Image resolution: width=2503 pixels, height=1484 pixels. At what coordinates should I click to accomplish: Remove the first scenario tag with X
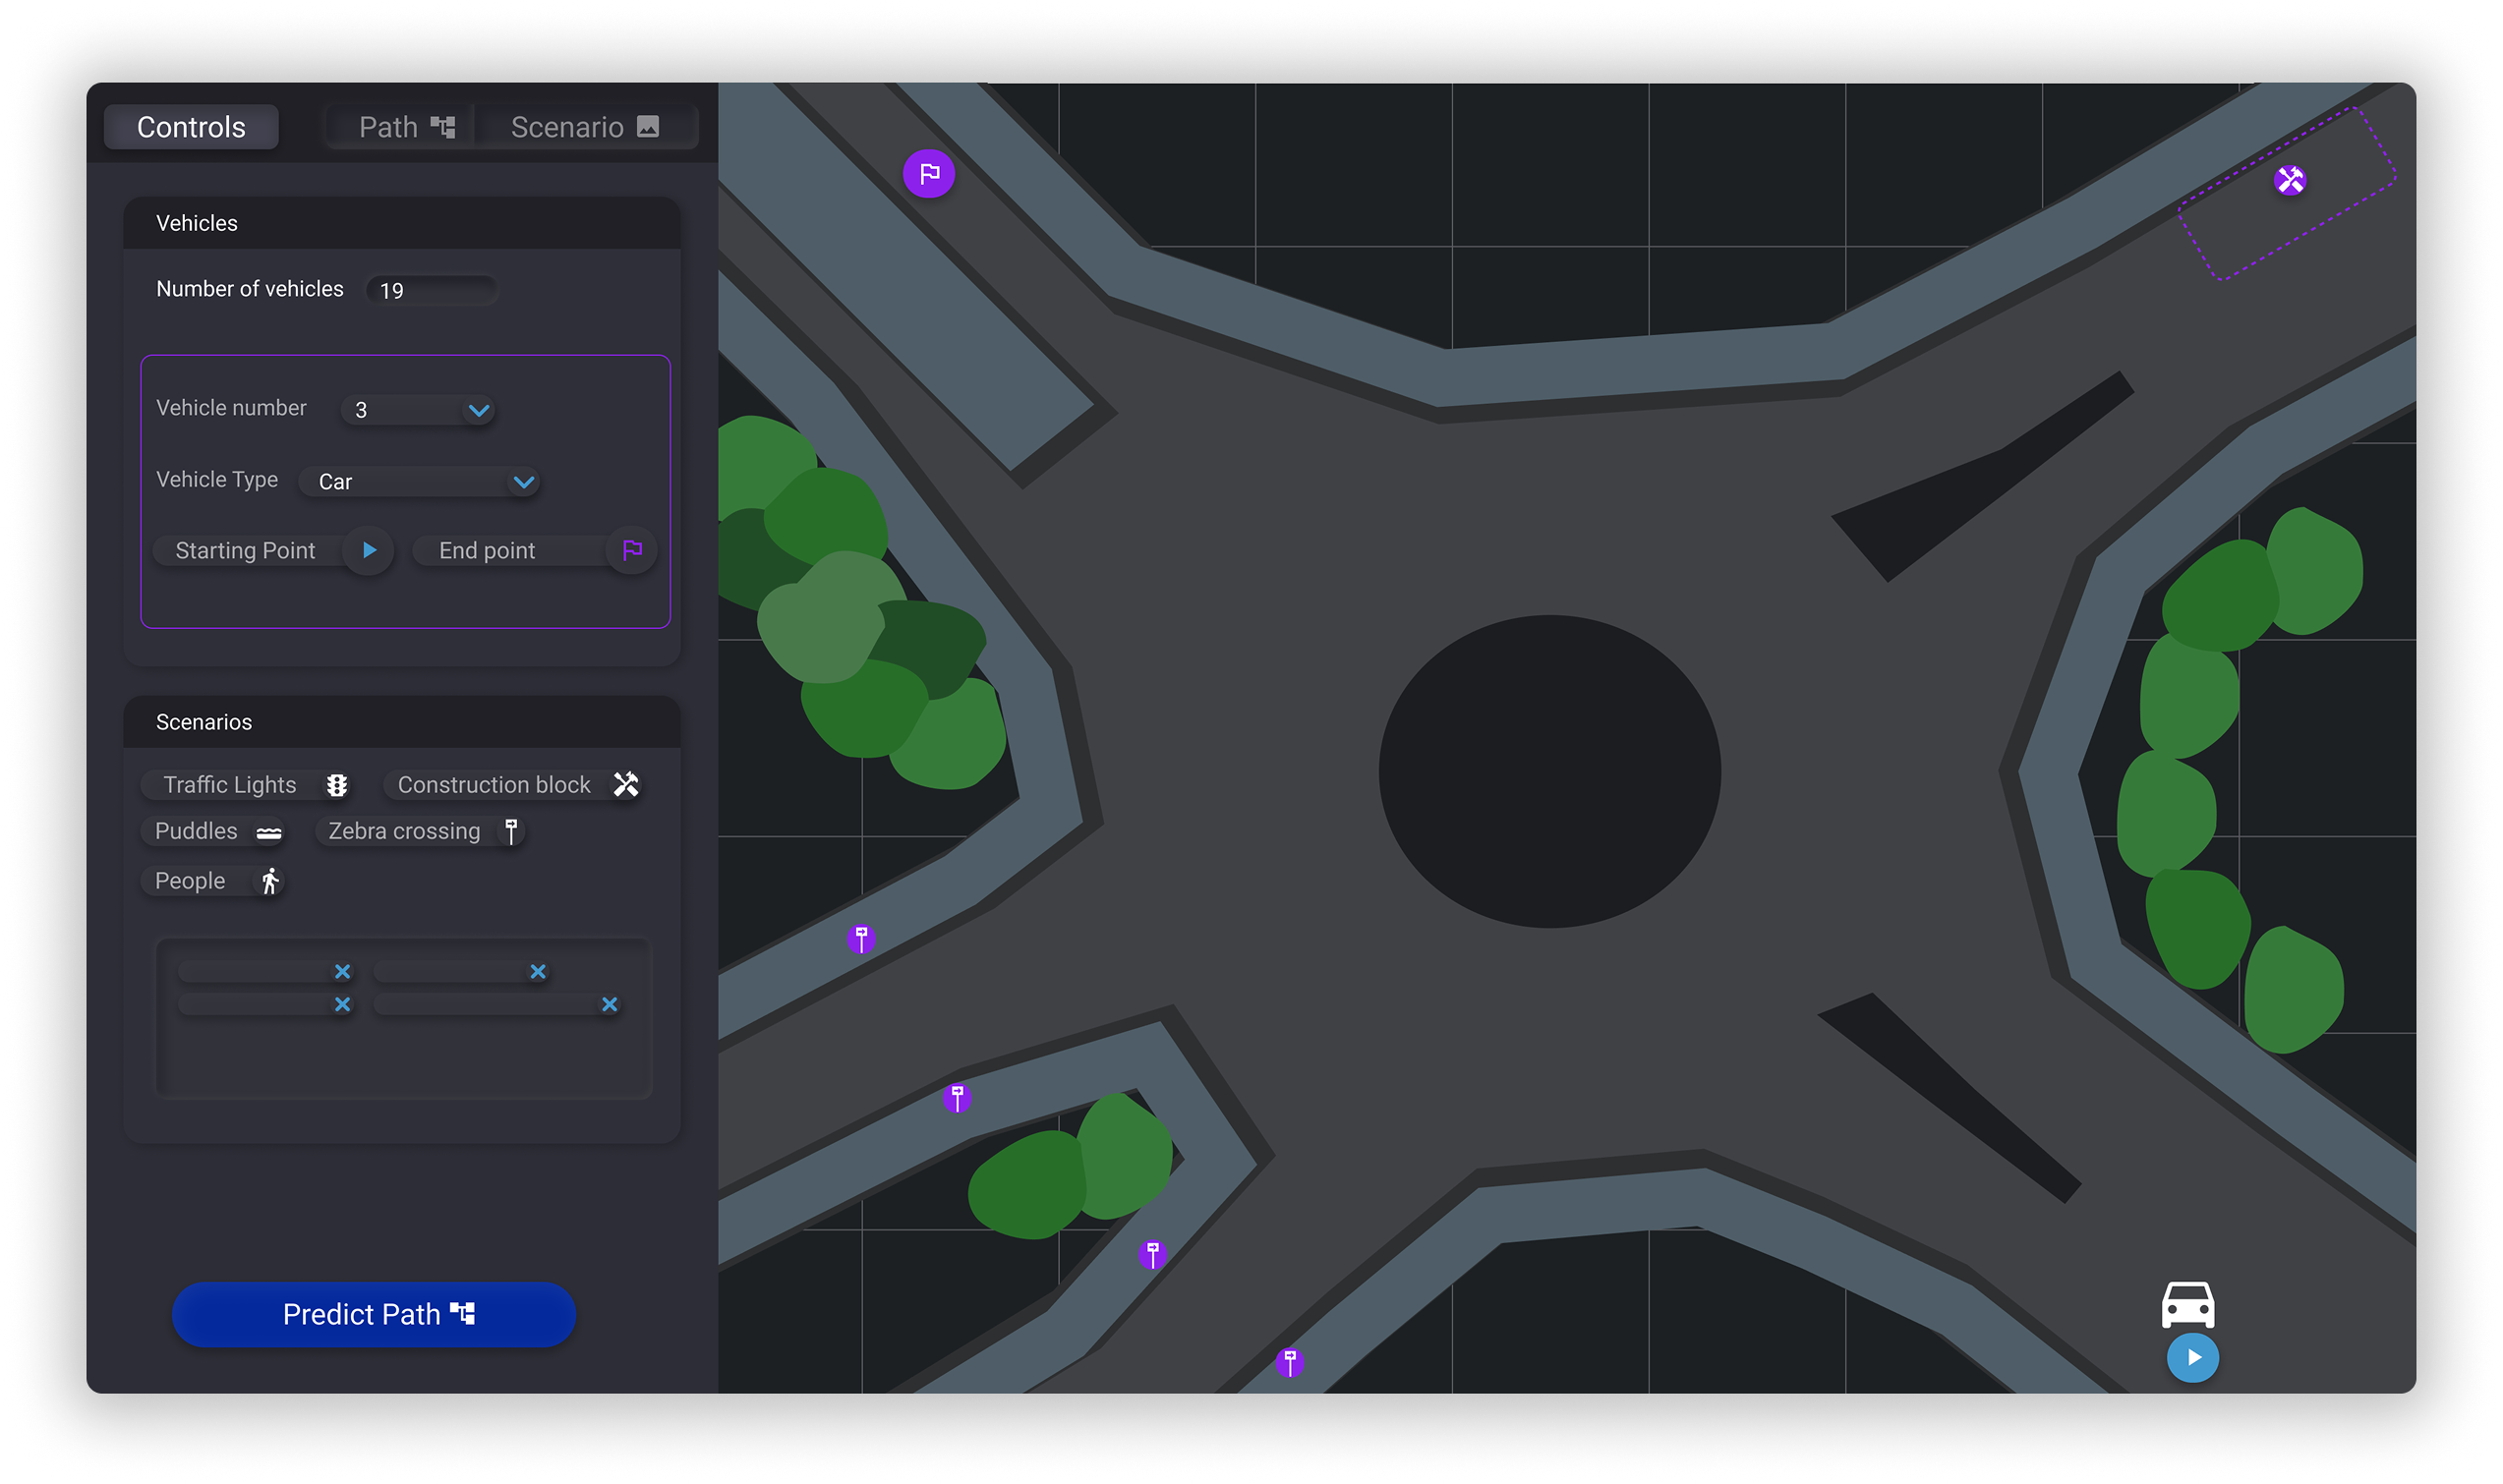342,972
